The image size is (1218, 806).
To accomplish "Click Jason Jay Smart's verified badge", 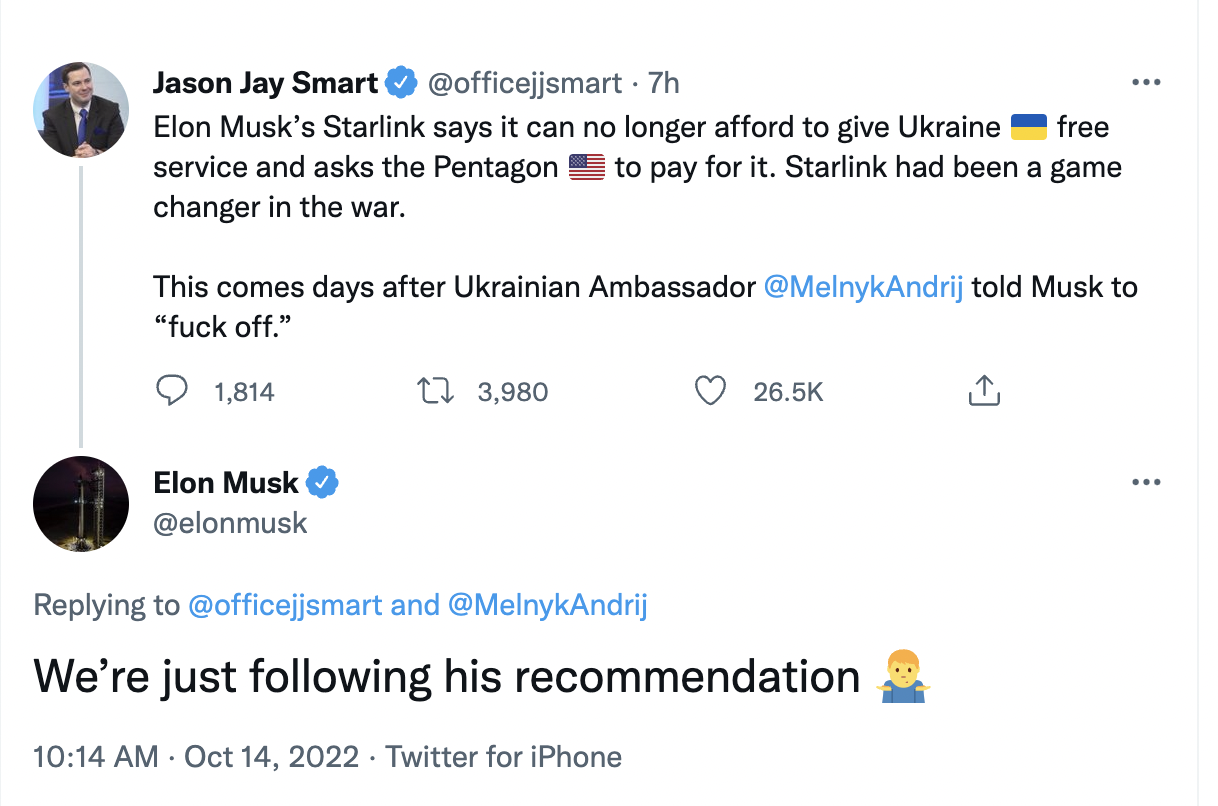I will [401, 83].
